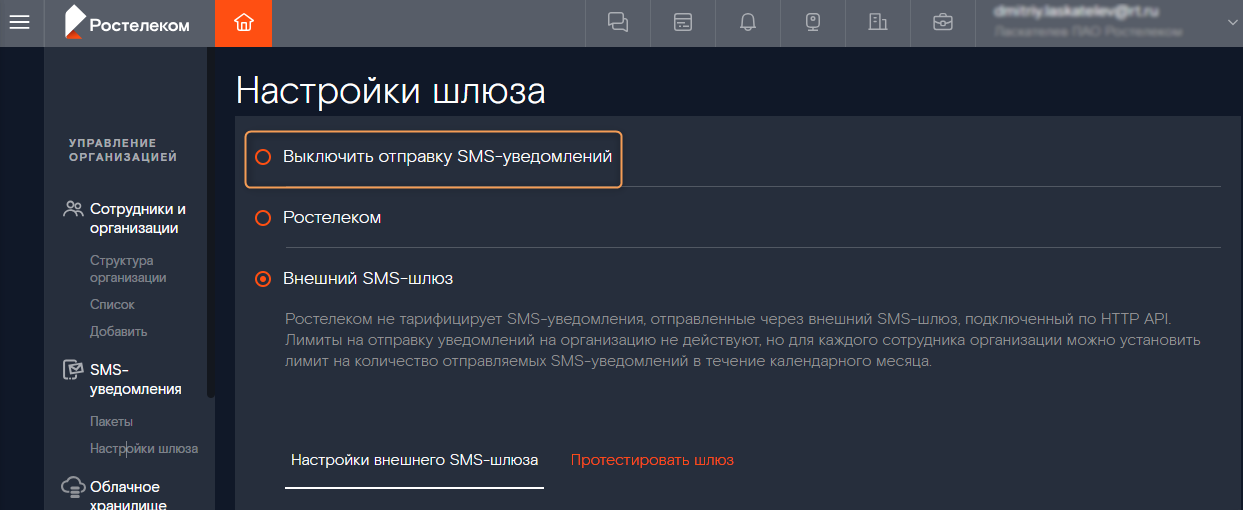This screenshot has width=1243, height=510.
Task: Open Добавить in sidebar
Action: pos(118,331)
